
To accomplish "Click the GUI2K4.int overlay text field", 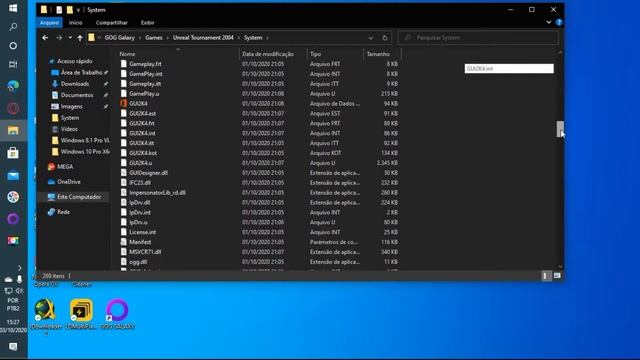I will click(x=509, y=69).
